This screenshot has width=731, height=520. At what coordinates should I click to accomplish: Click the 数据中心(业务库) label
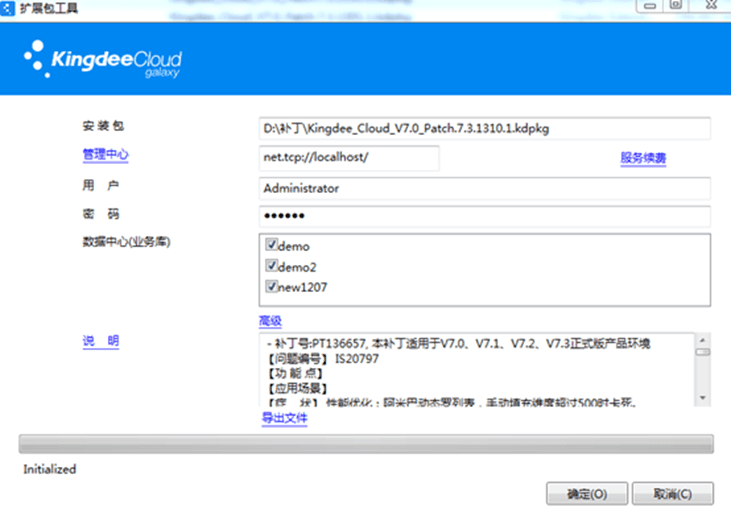tap(126, 242)
